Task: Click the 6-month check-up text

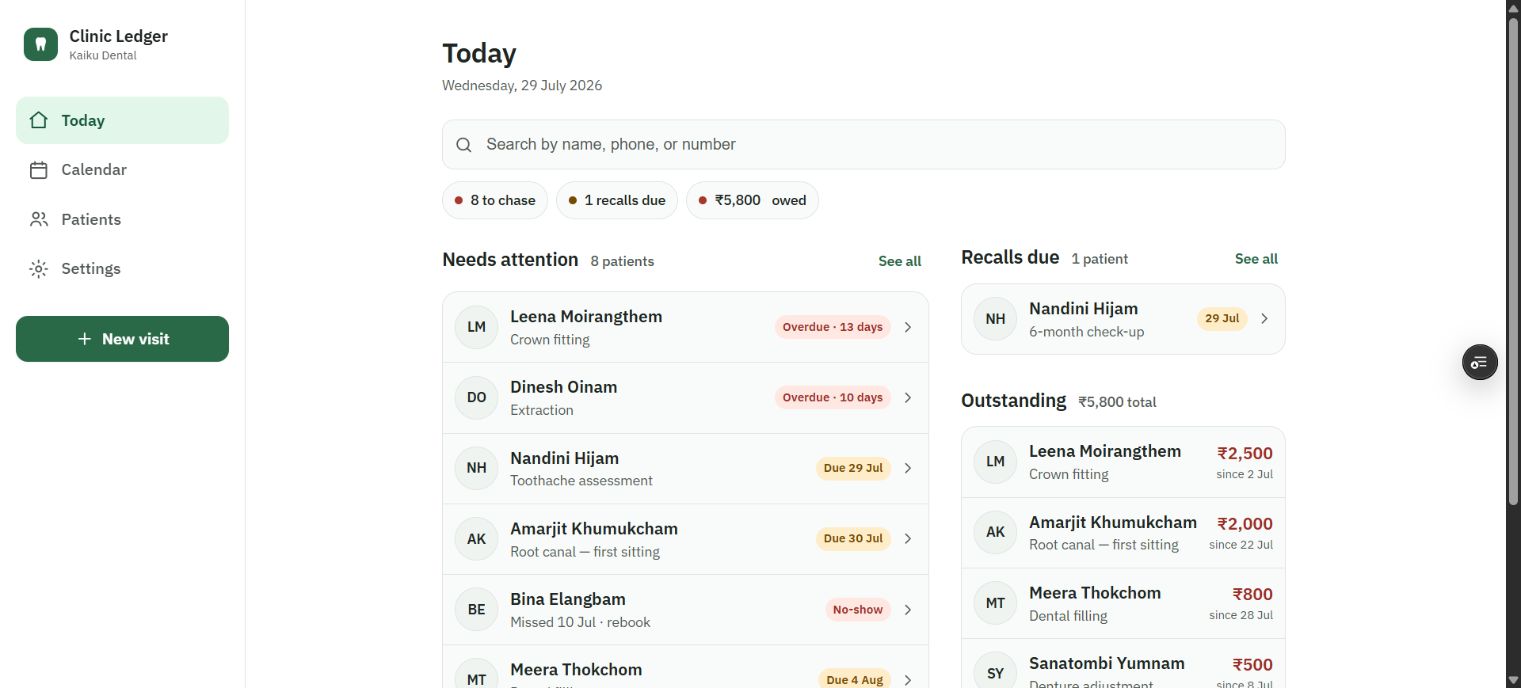Action: coord(1086,332)
